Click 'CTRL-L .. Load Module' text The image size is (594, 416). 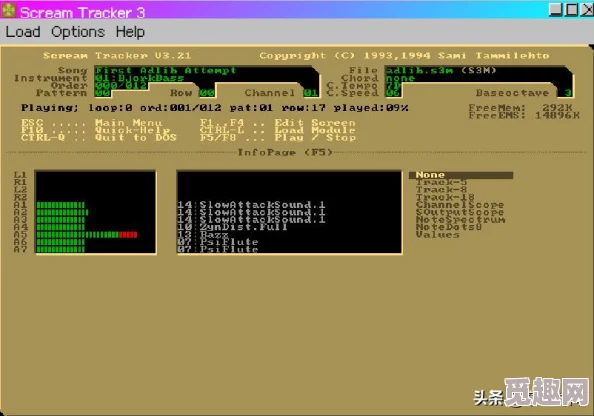pyautogui.click(x=278, y=130)
